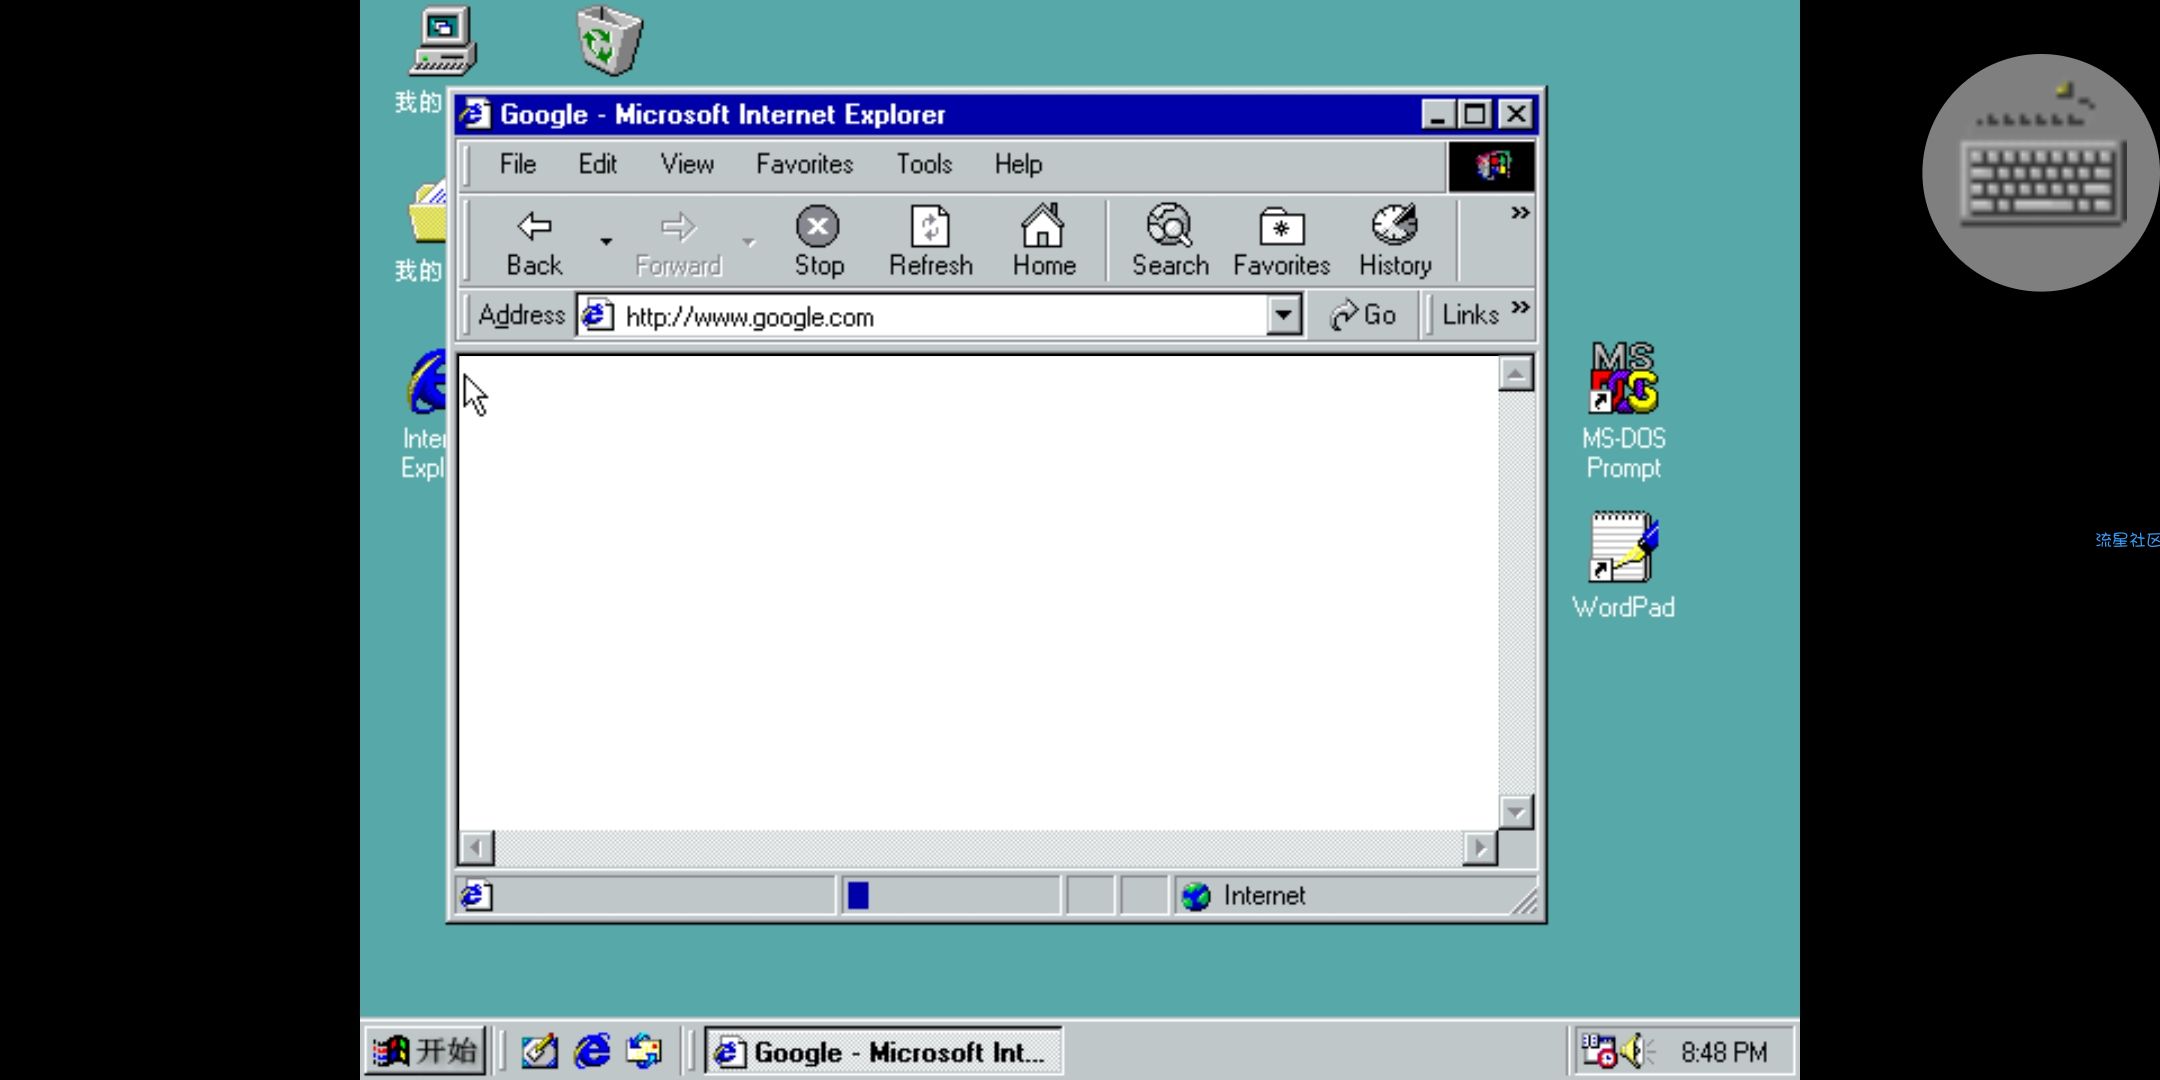
Task: Reload page with Refresh icon
Action: (930, 242)
